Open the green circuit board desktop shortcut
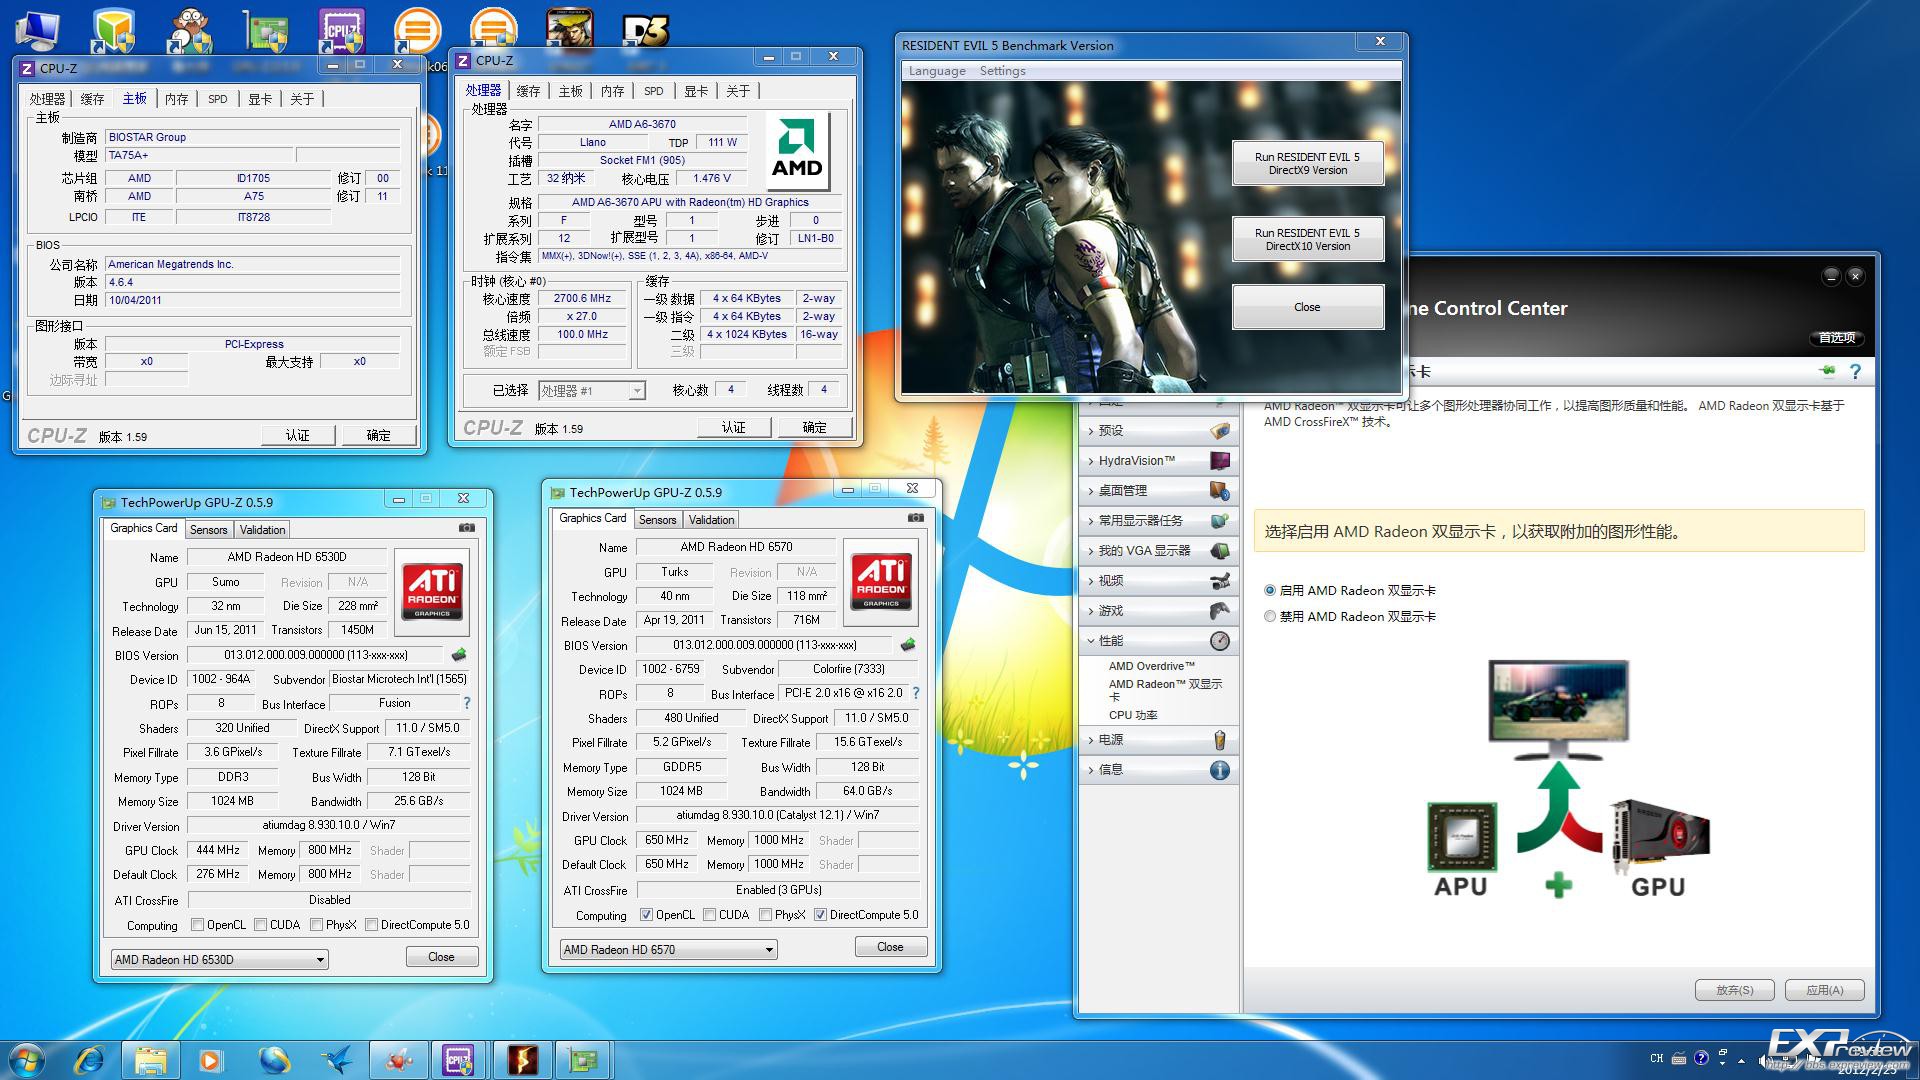1920x1080 pixels. [265, 30]
